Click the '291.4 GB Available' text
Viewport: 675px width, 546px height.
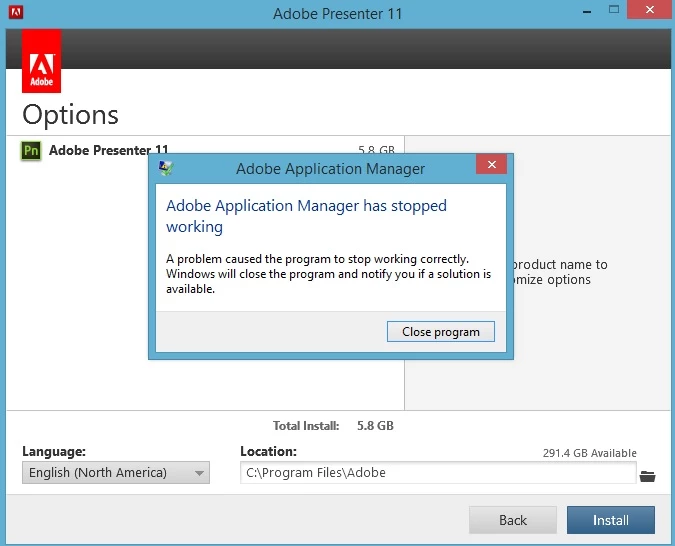[589, 453]
